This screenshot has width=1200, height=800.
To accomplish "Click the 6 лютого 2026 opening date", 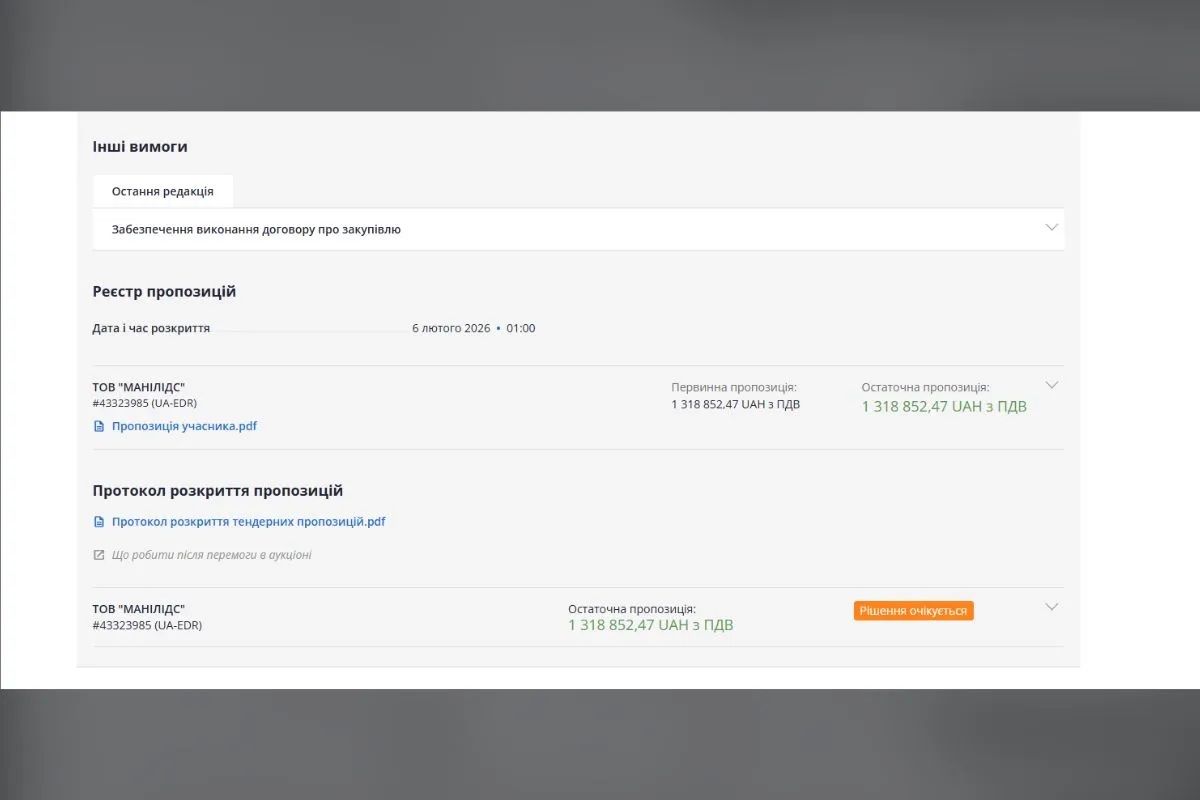I will 451,328.
